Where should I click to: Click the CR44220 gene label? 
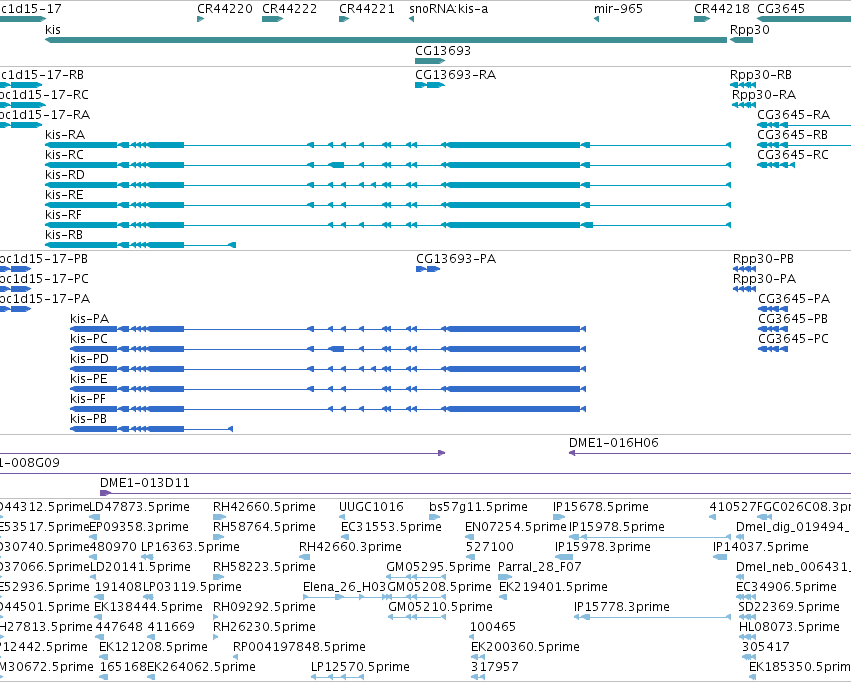click(x=225, y=9)
